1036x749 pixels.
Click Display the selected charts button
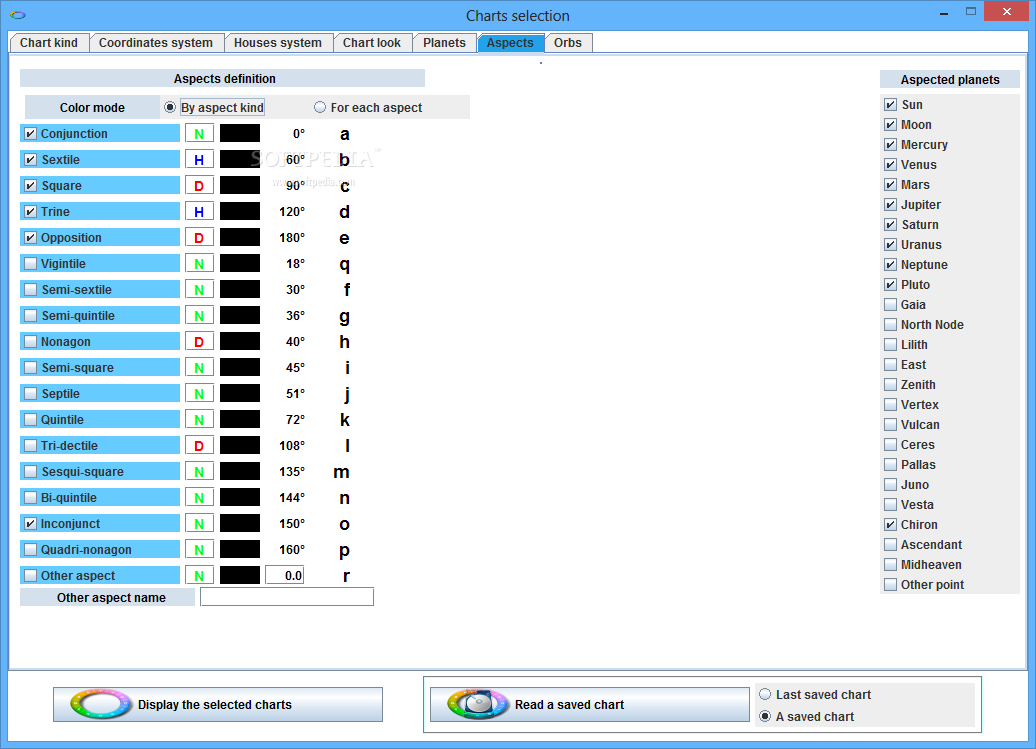click(x=218, y=704)
